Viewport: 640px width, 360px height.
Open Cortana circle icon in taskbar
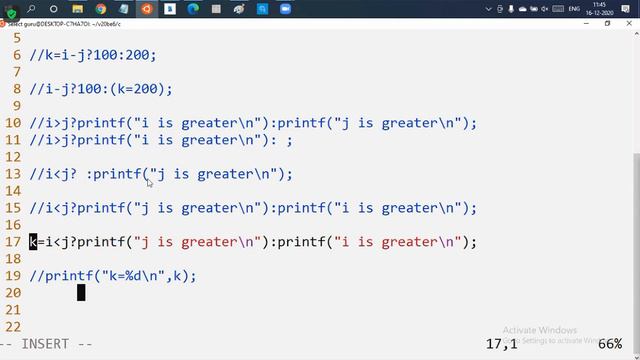(53, 9)
